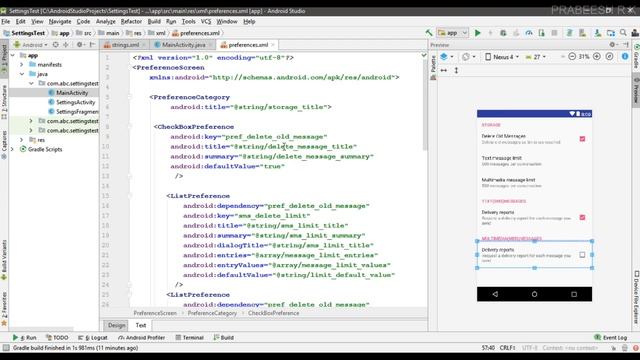Viewport: 640px width, 360px height.
Task: Switch to the strings.xml tab
Action: tap(124, 44)
